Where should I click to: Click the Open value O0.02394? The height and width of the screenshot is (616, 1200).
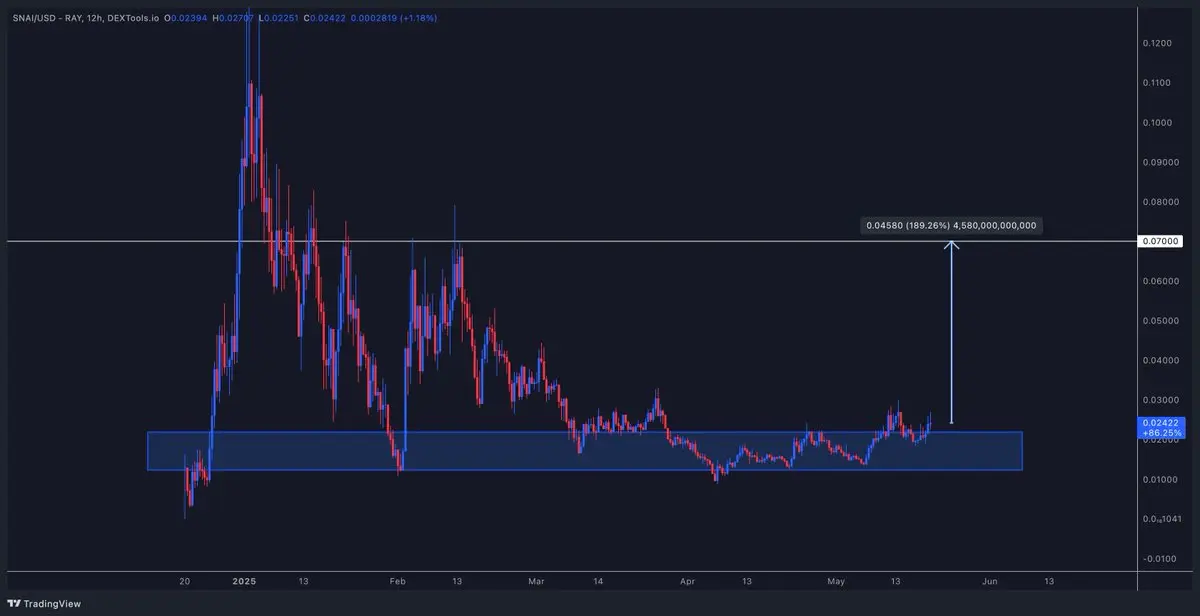tap(187, 18)
